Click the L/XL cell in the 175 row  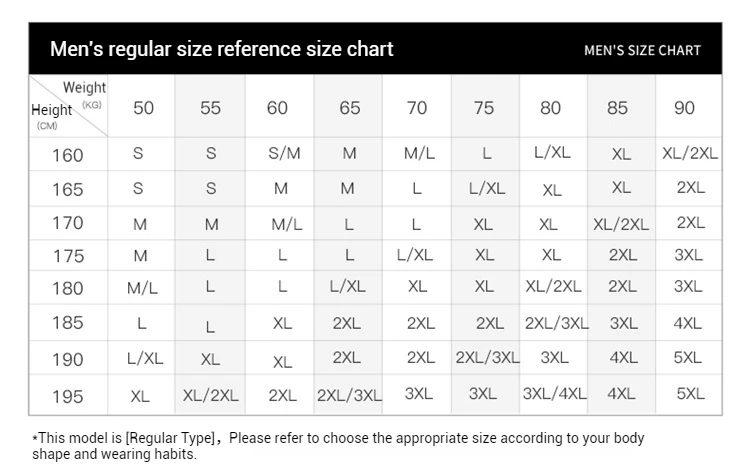(x=415, y=255)
